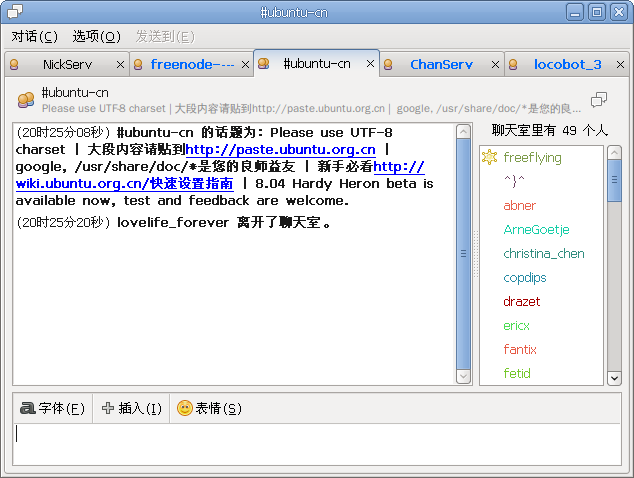
Task: Close the freenode---- tab
Action: [245, 65]
